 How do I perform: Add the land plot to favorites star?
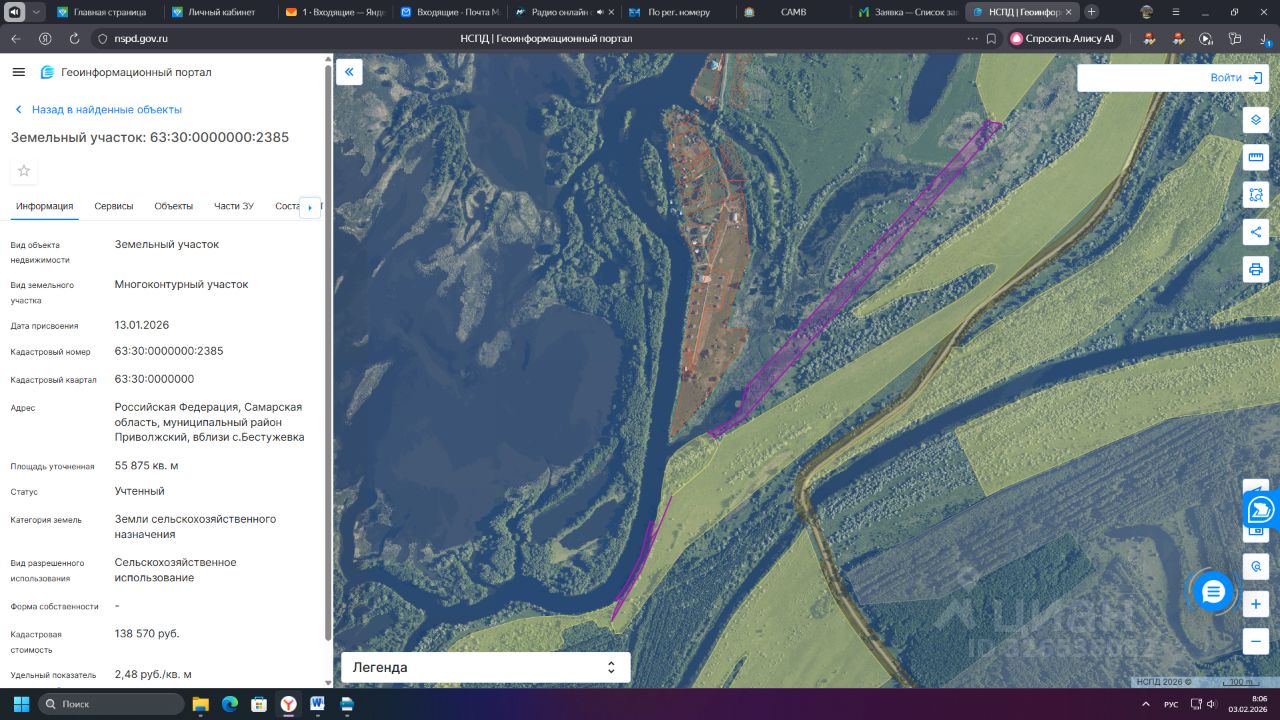coord(24,171)
